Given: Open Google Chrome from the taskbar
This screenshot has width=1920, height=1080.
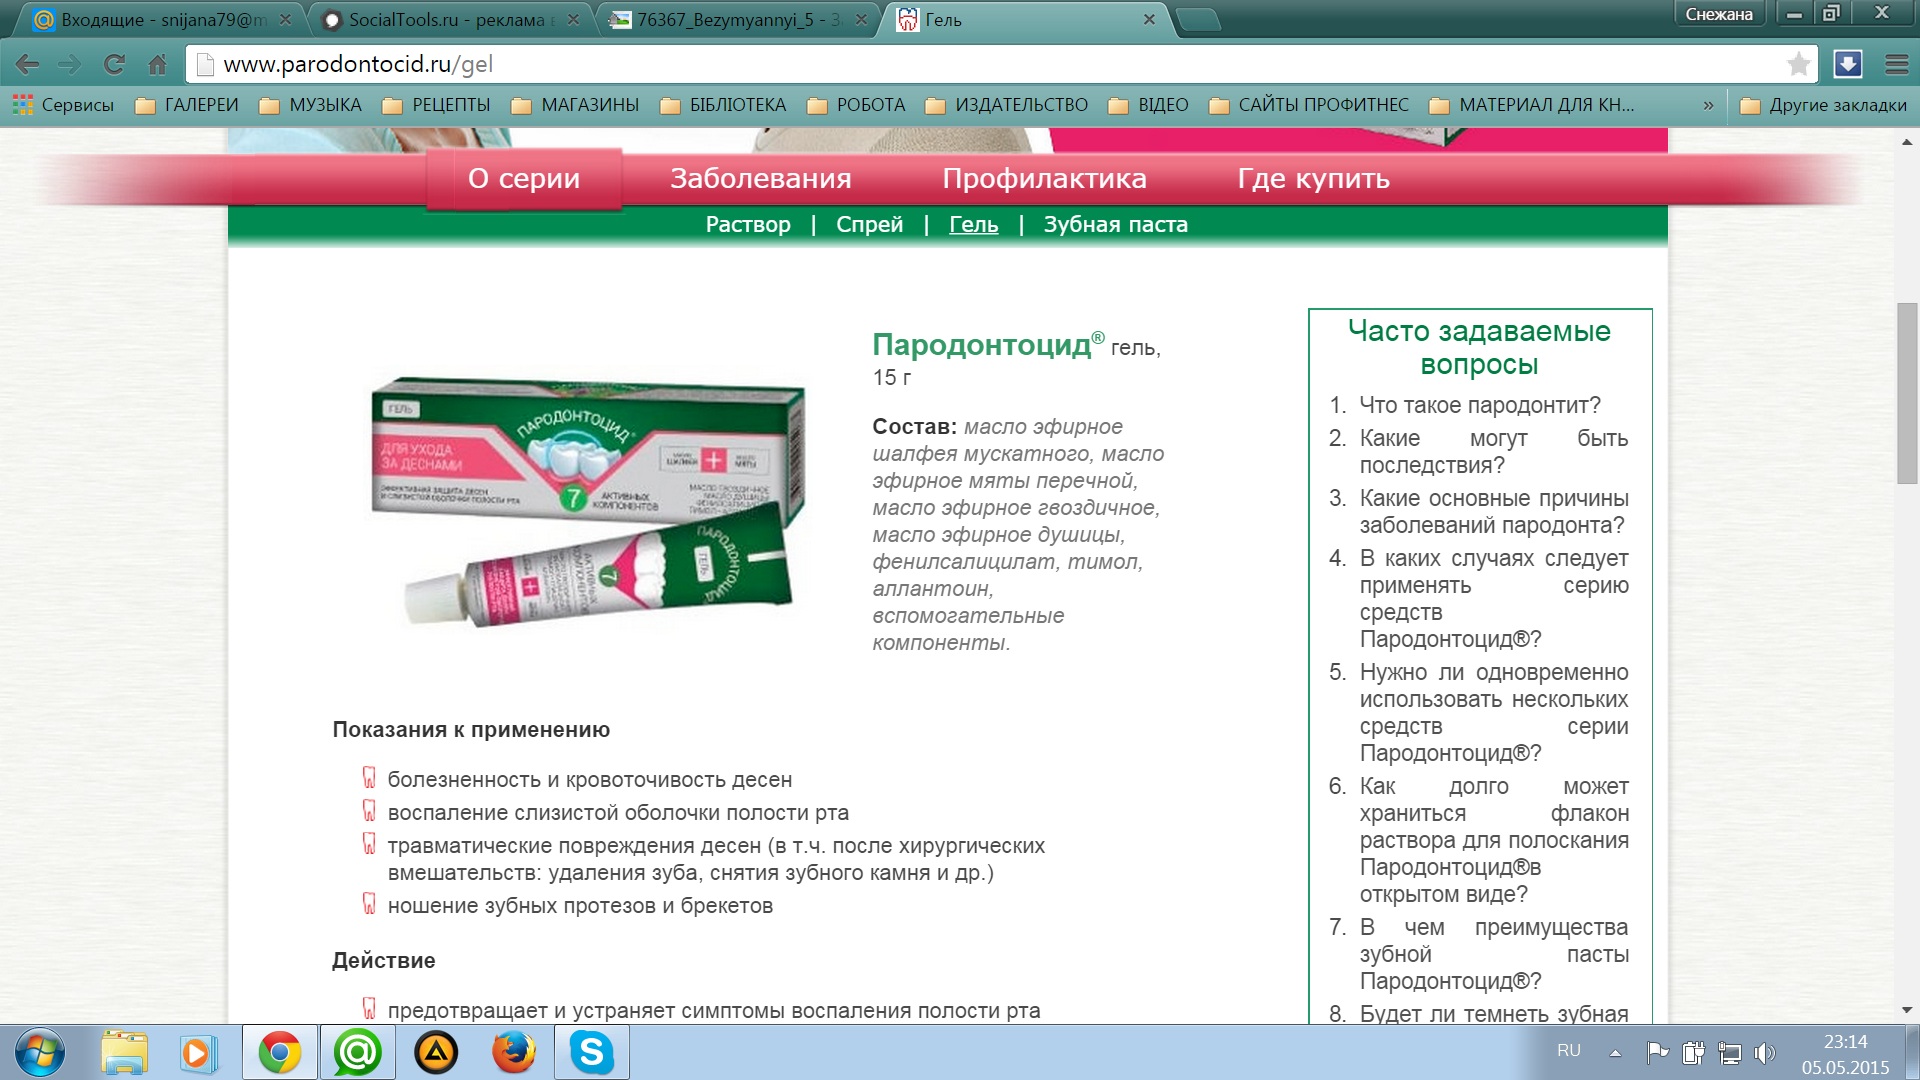Looking at the screenshot, I should (x=280, y=1053).
